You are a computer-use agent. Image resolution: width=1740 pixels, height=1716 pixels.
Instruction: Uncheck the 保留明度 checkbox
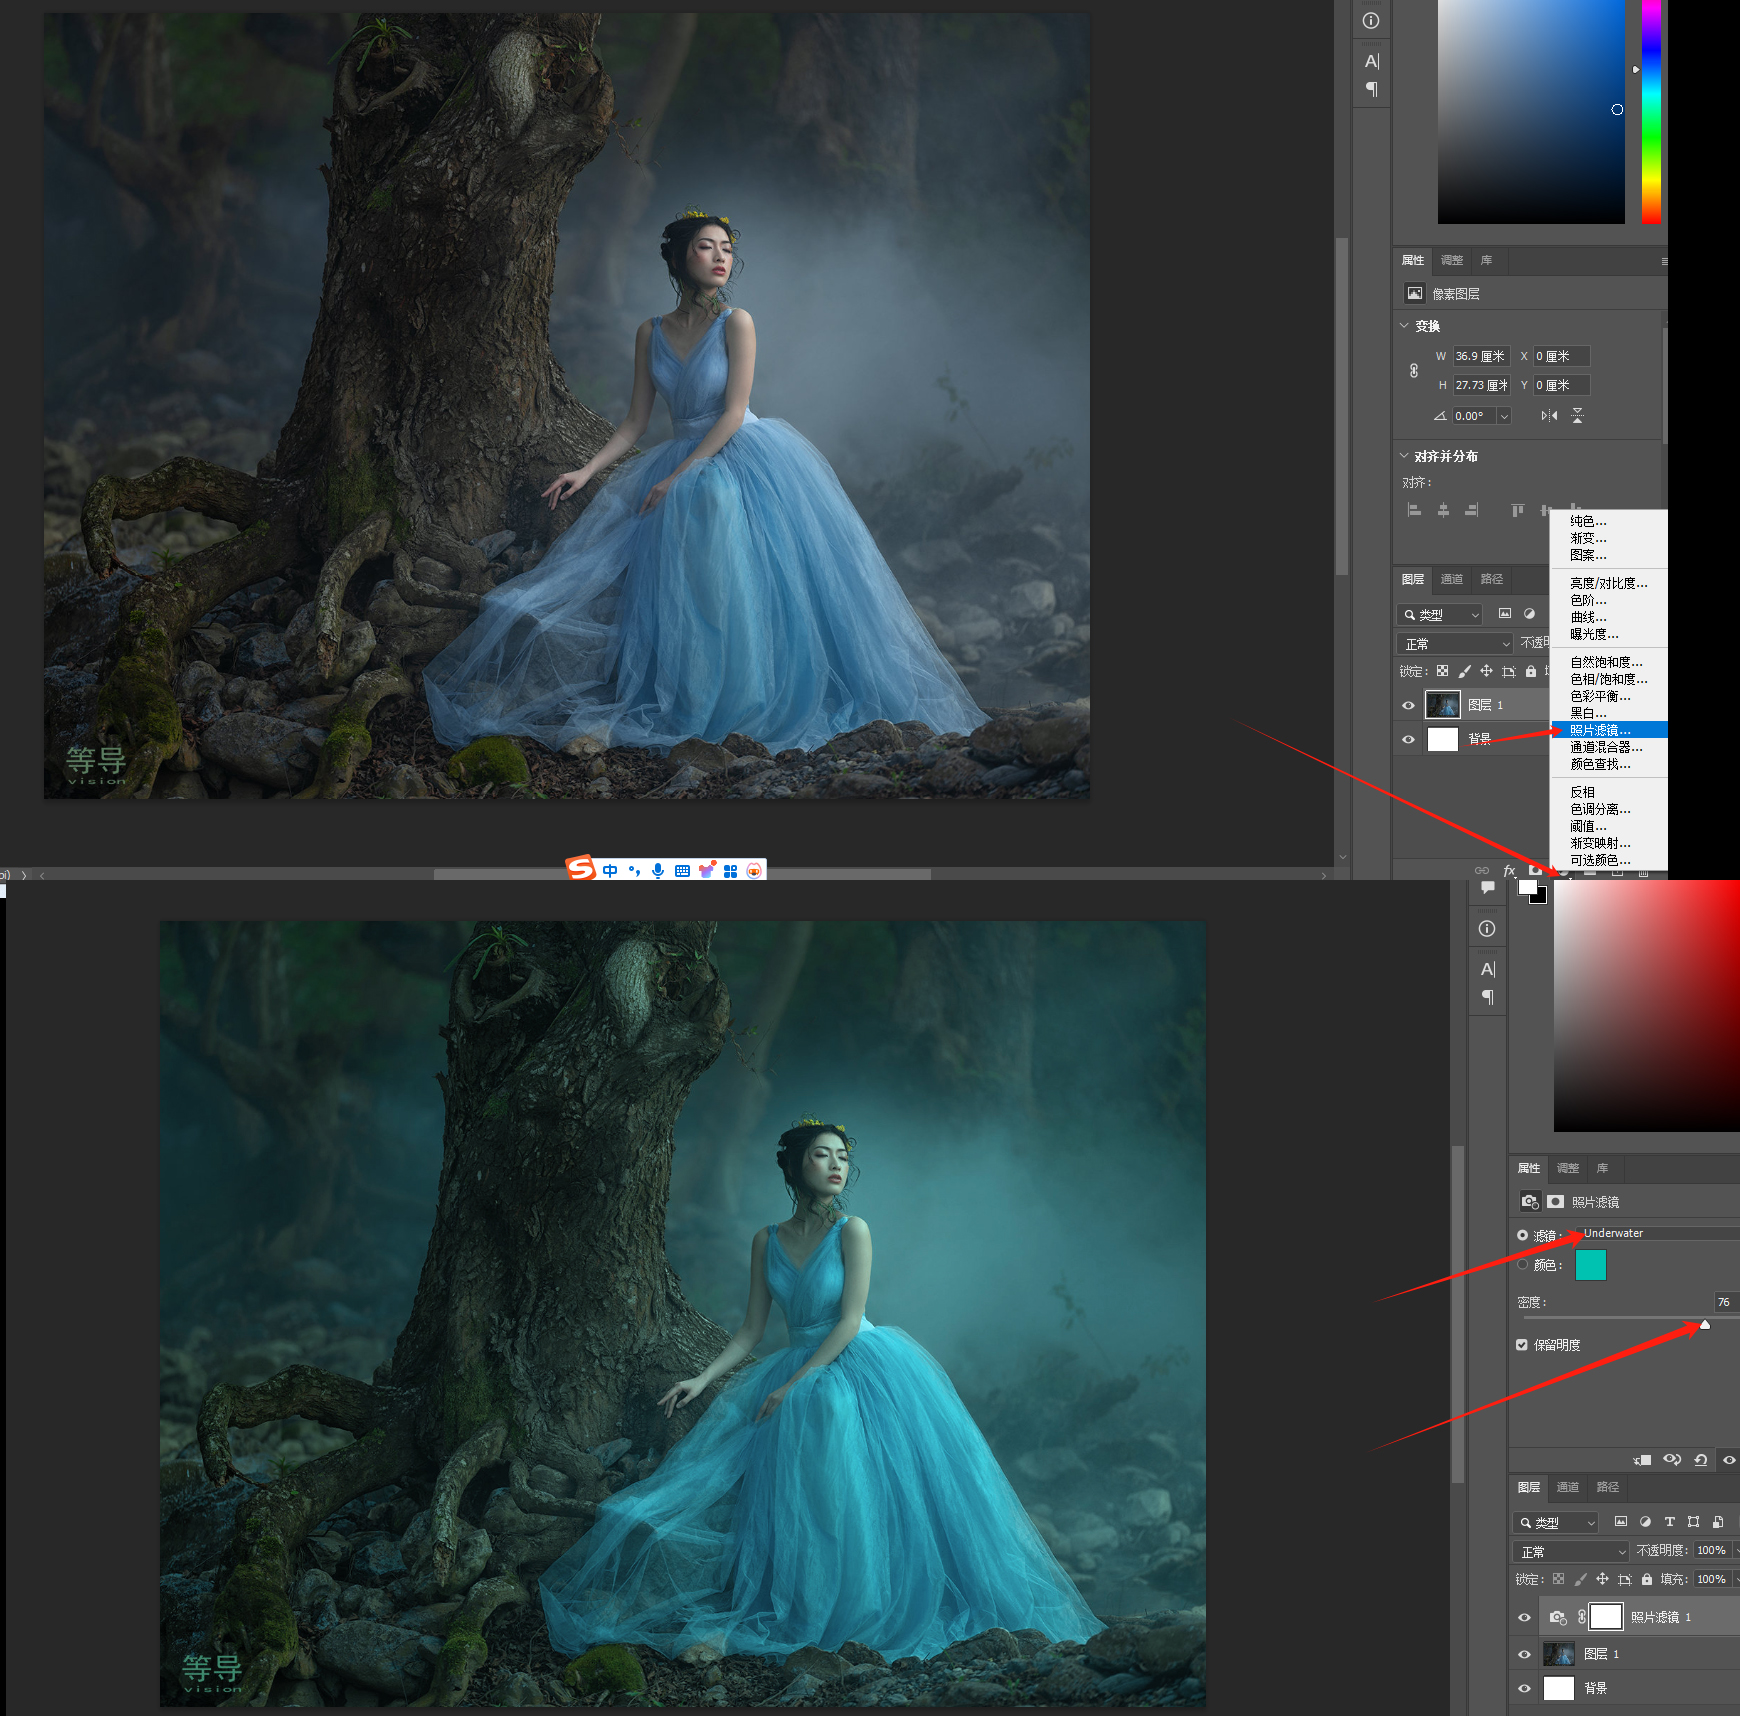pyautogui.click(x=1522, y=1345)
